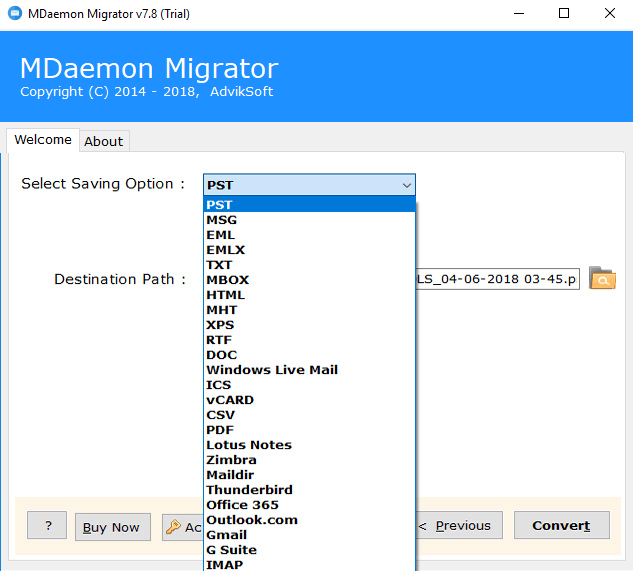Choose the vCARD entry
The image size is (633, 571).
pos(309,400)
